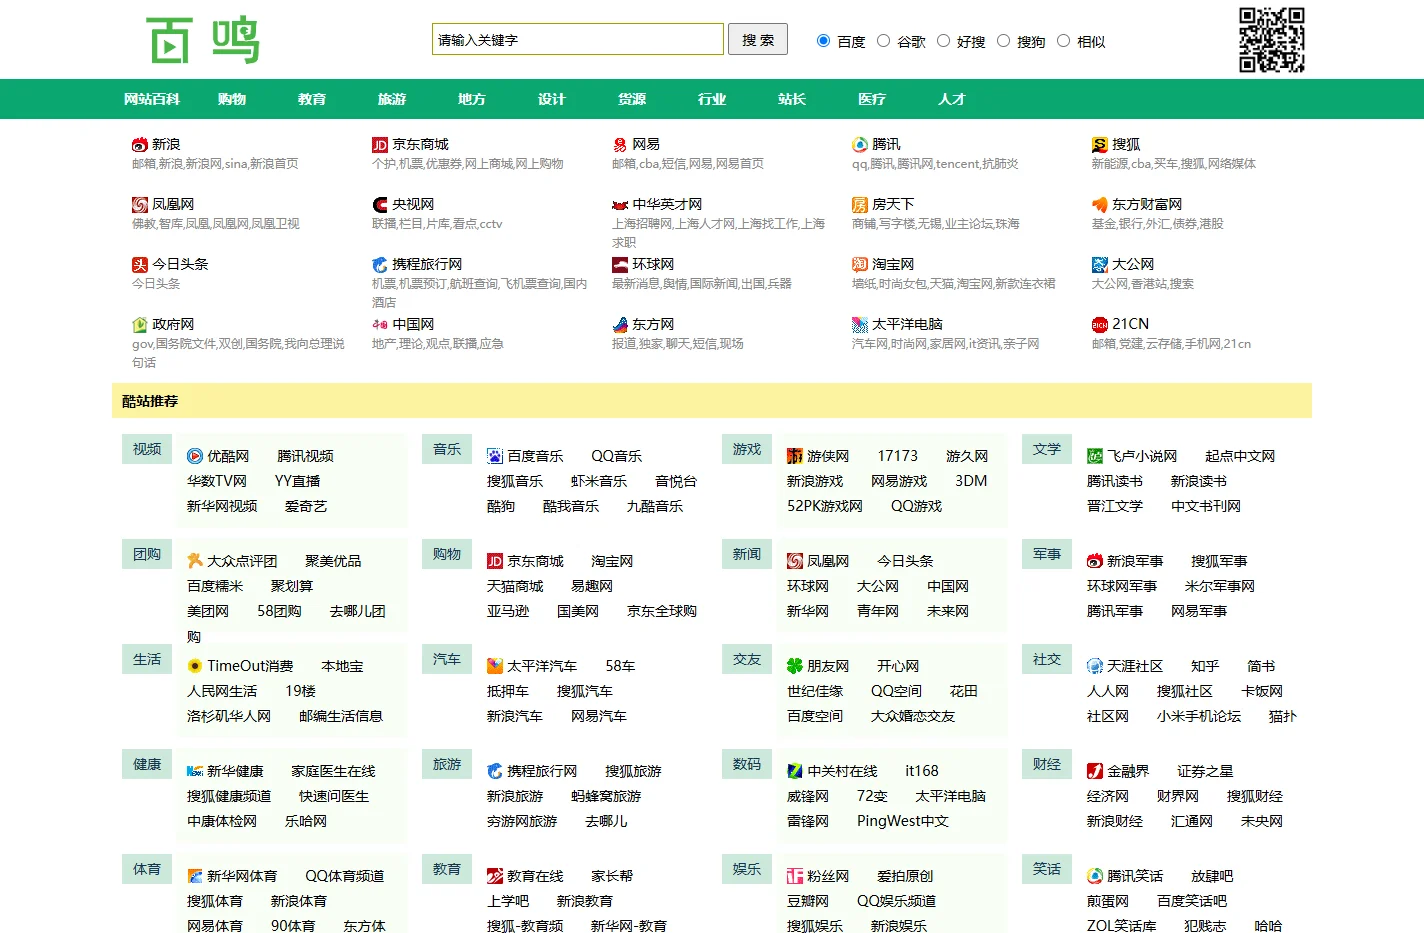Click the 淘宝网 orange icon in top listing
Image resolution: width=1424 pixels, height=933 pixels.
point(860,265)
